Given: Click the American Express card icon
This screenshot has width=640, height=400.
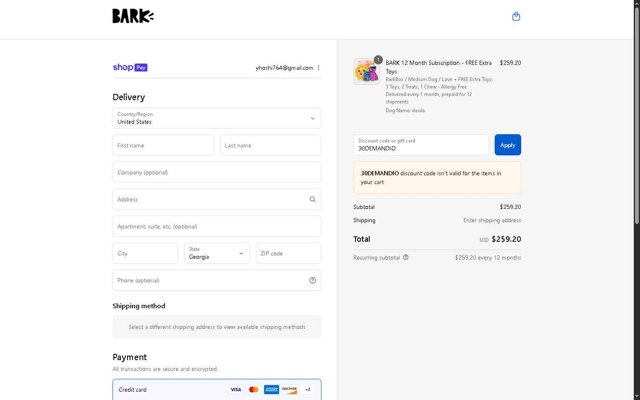Looking at the screenshot, I should pos(271,389).
